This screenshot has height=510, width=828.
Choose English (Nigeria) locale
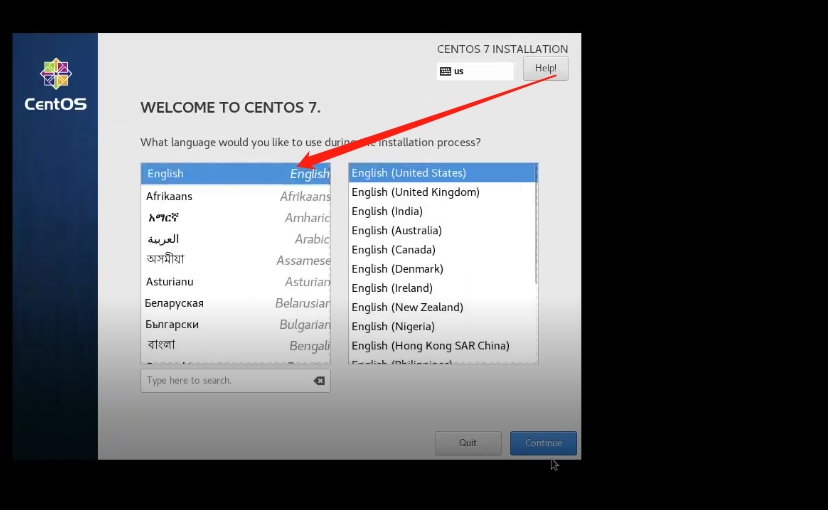442,326
